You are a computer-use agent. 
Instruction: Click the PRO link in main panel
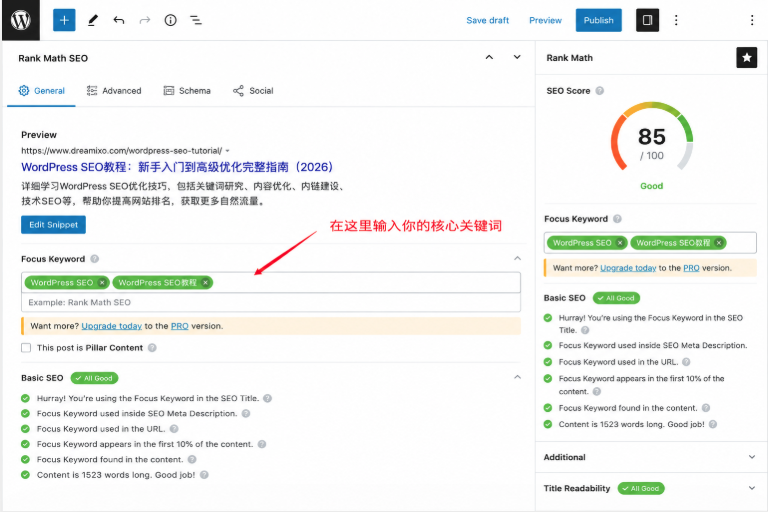(180, 326)
